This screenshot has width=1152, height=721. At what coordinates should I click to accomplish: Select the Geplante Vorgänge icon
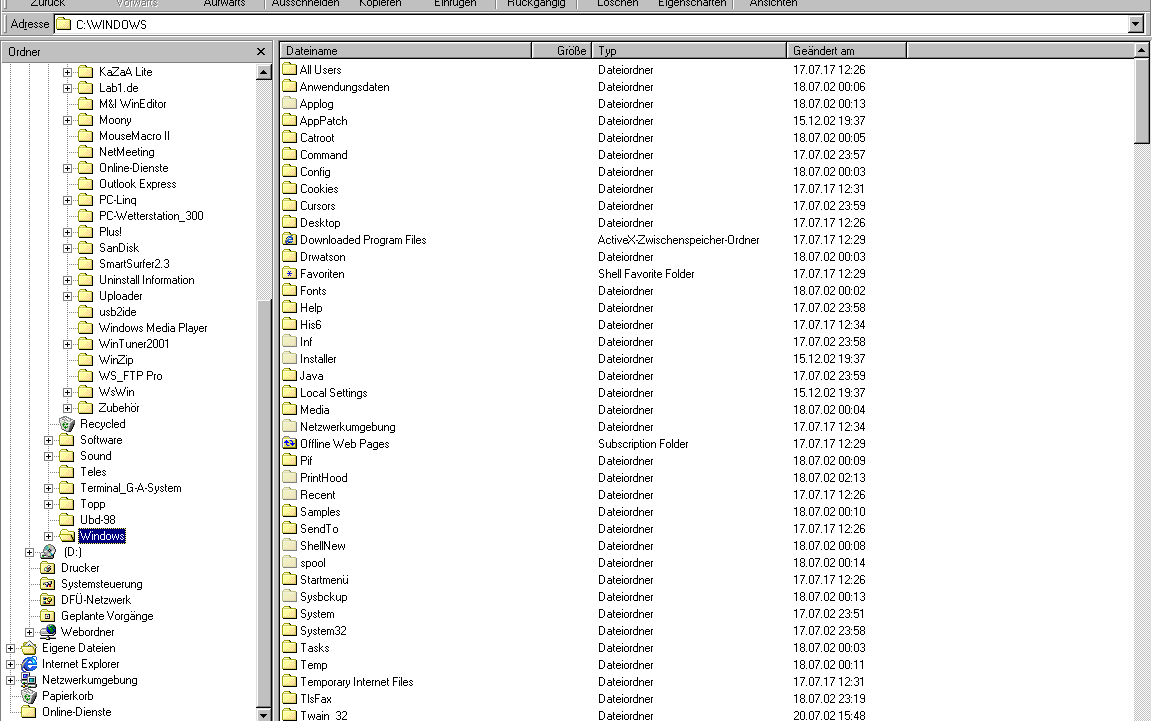47,616
